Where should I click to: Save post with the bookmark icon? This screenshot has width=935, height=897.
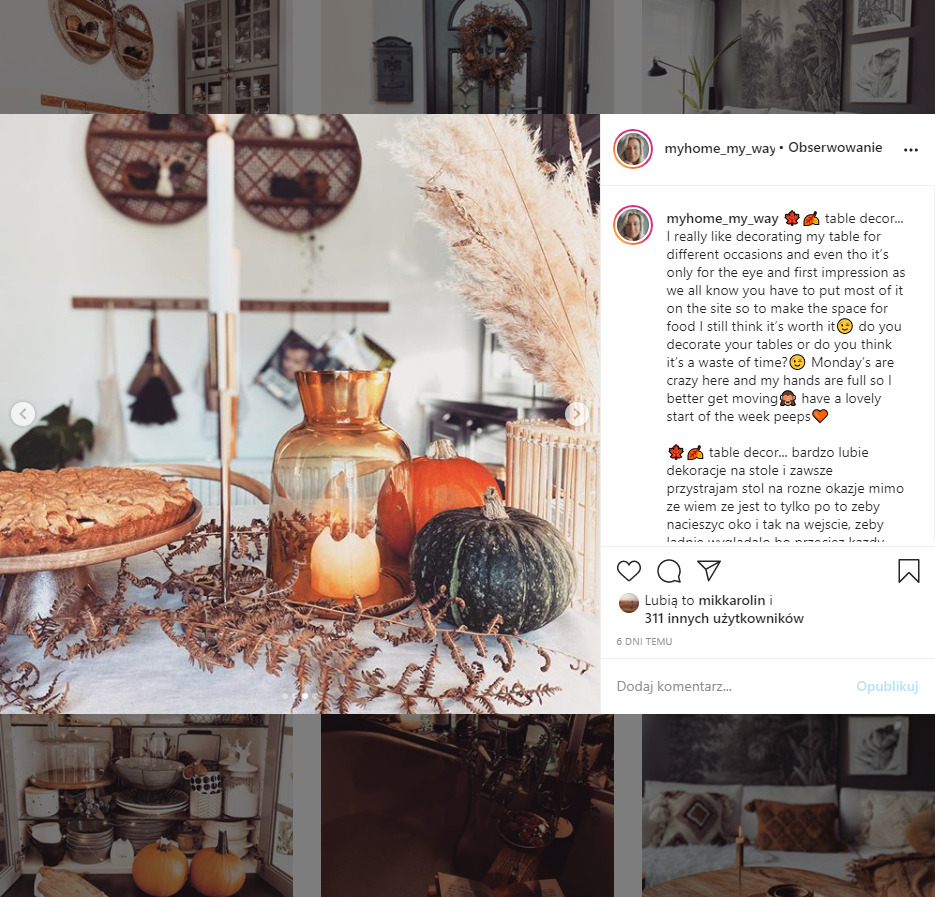[x=909, y=571]
